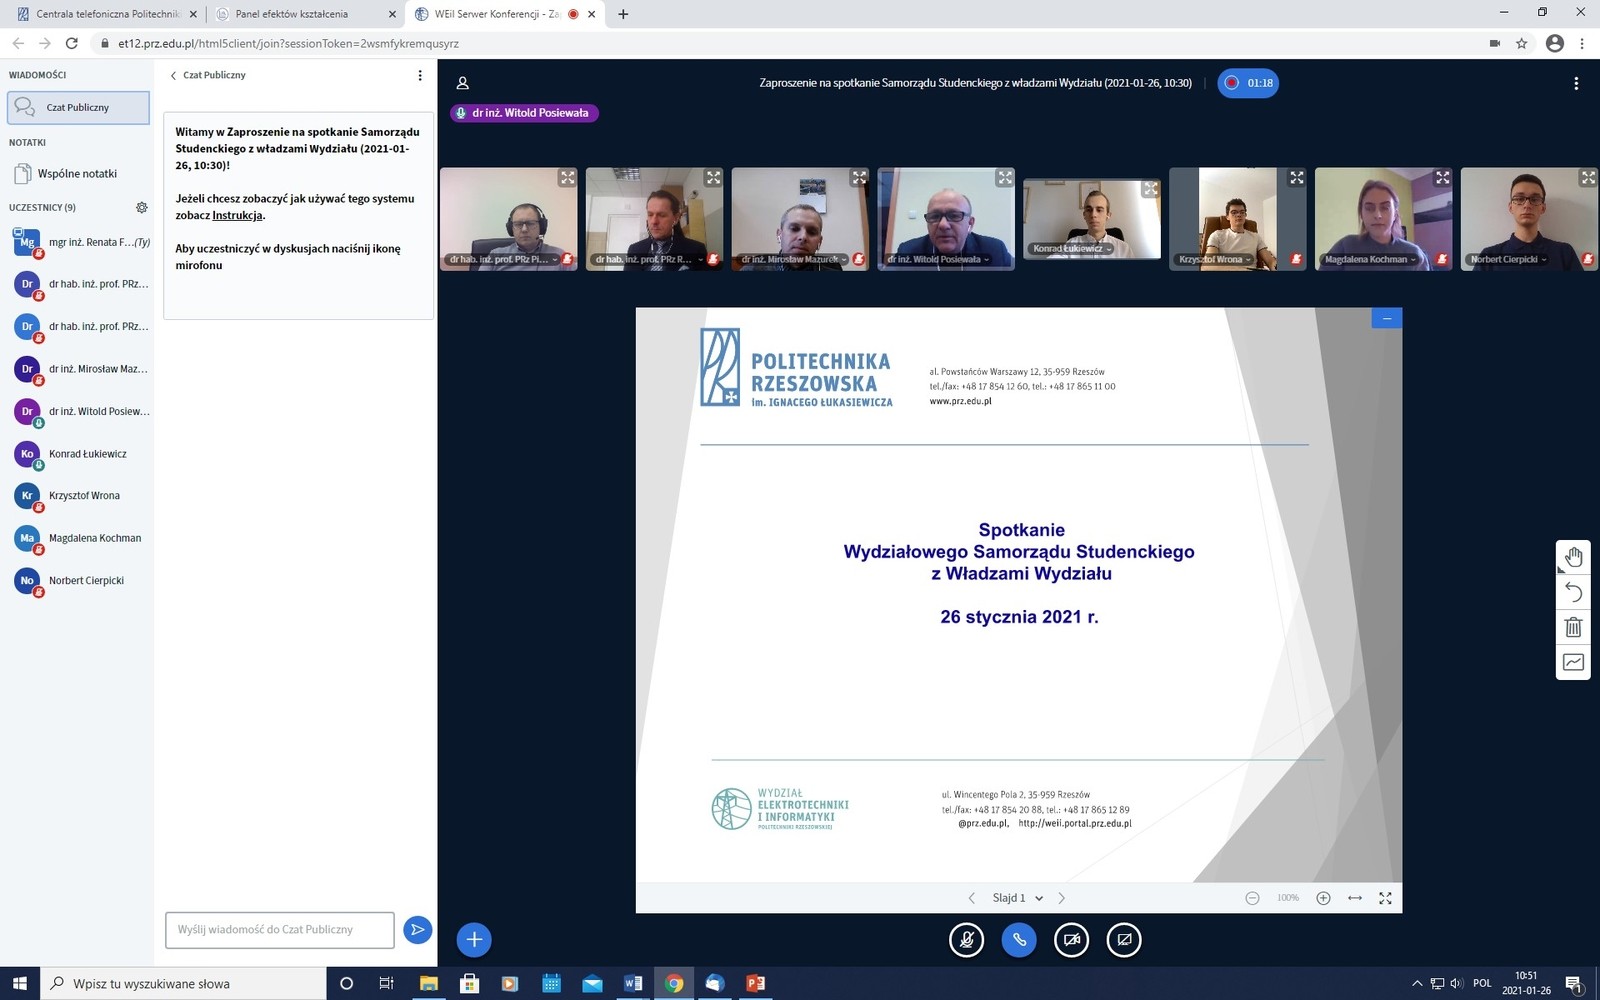Image resolution: width=1600 pixels, height=1000 pixels.
Task: Send chat message with arrow icon
Action: [x=417, y=930]
